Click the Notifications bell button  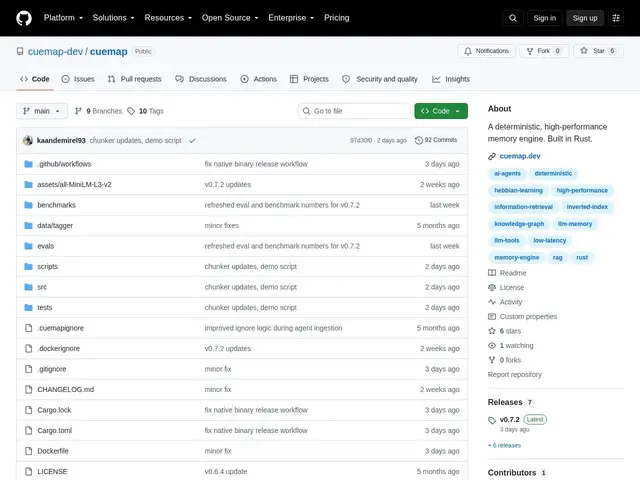point(486,51)
